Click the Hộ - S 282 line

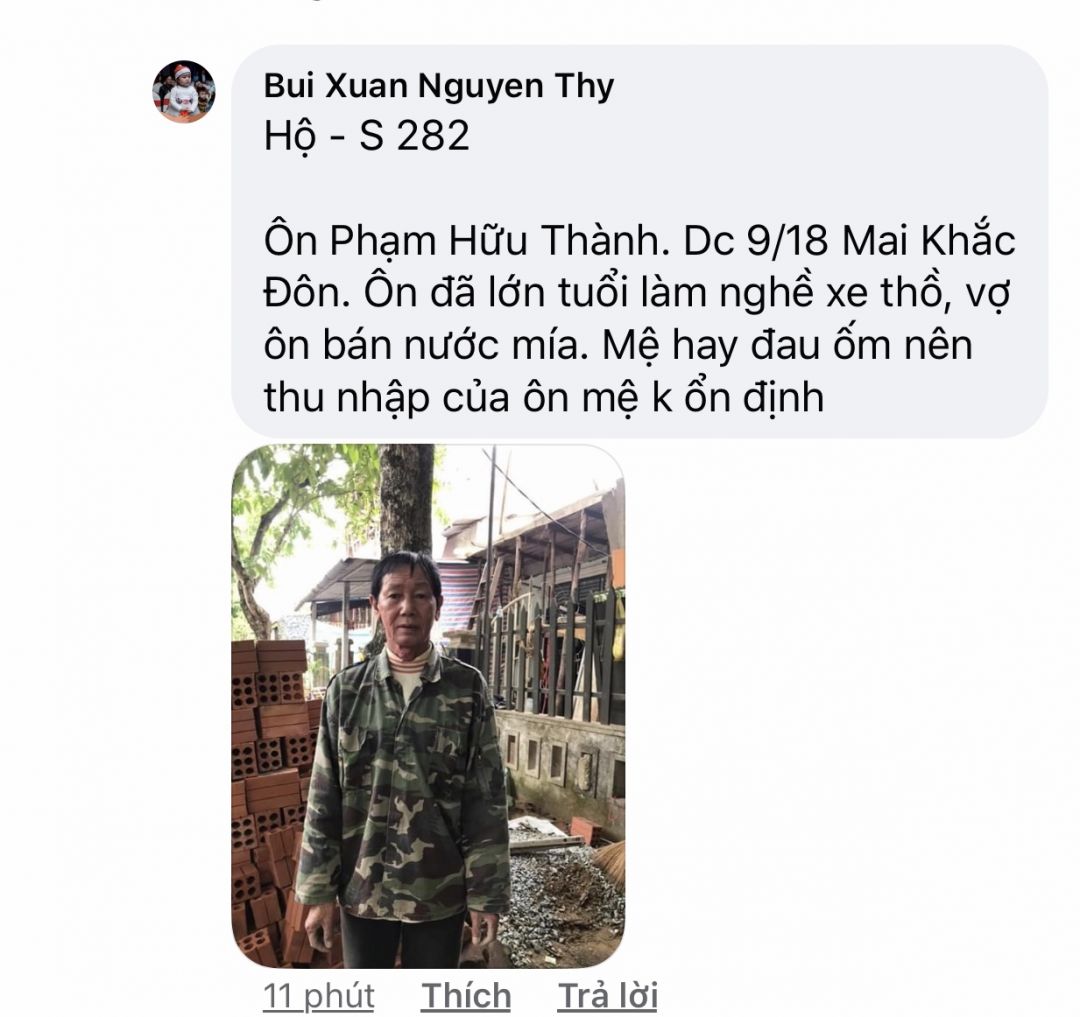(x=366, y=136)
